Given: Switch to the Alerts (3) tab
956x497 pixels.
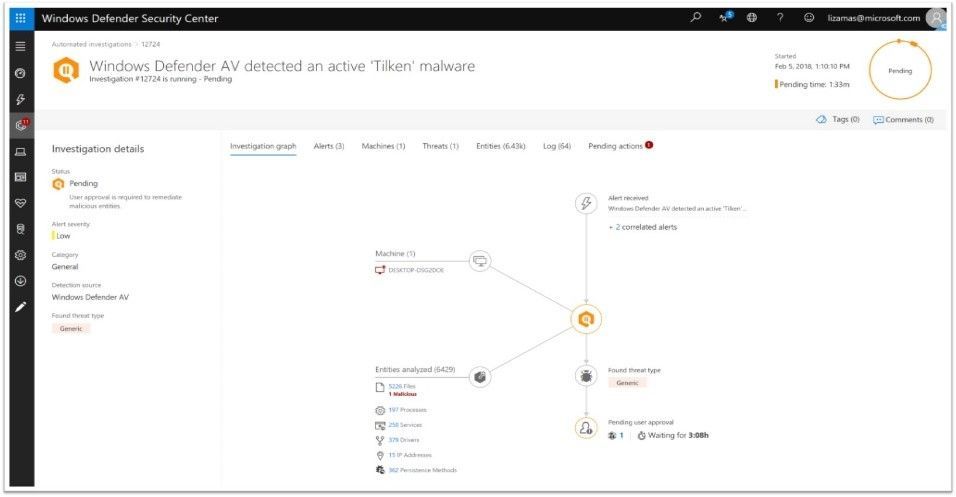Looking at the screenshot, I should pyautogui.click(x=329, y=146).
